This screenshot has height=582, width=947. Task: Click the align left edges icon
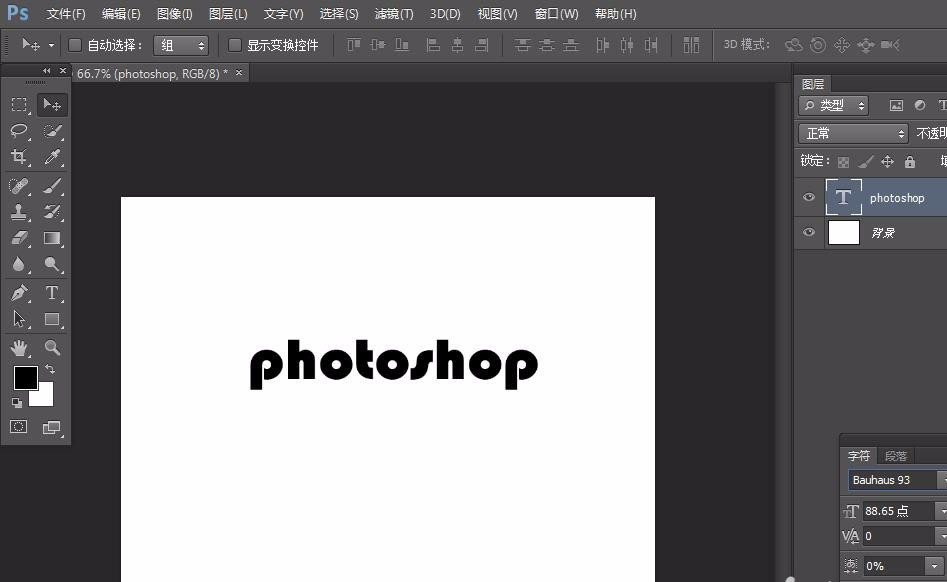coord(433,45)
